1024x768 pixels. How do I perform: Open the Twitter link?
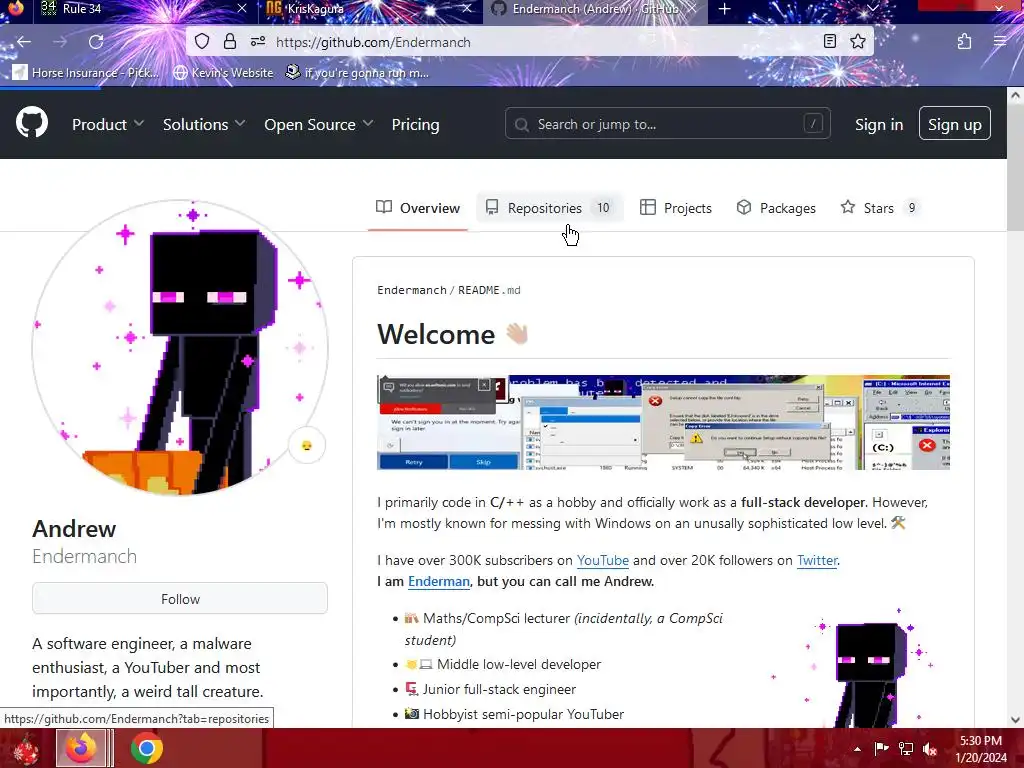[x=817, y=560]
